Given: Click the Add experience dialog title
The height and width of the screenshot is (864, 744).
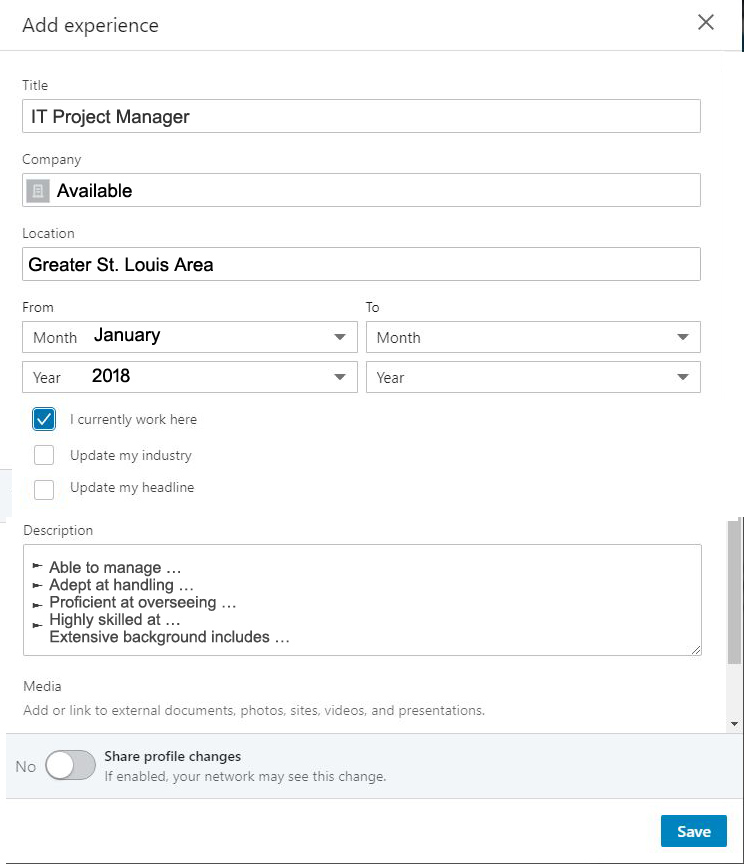Looking at the screenshot, I should pos(90,25).
